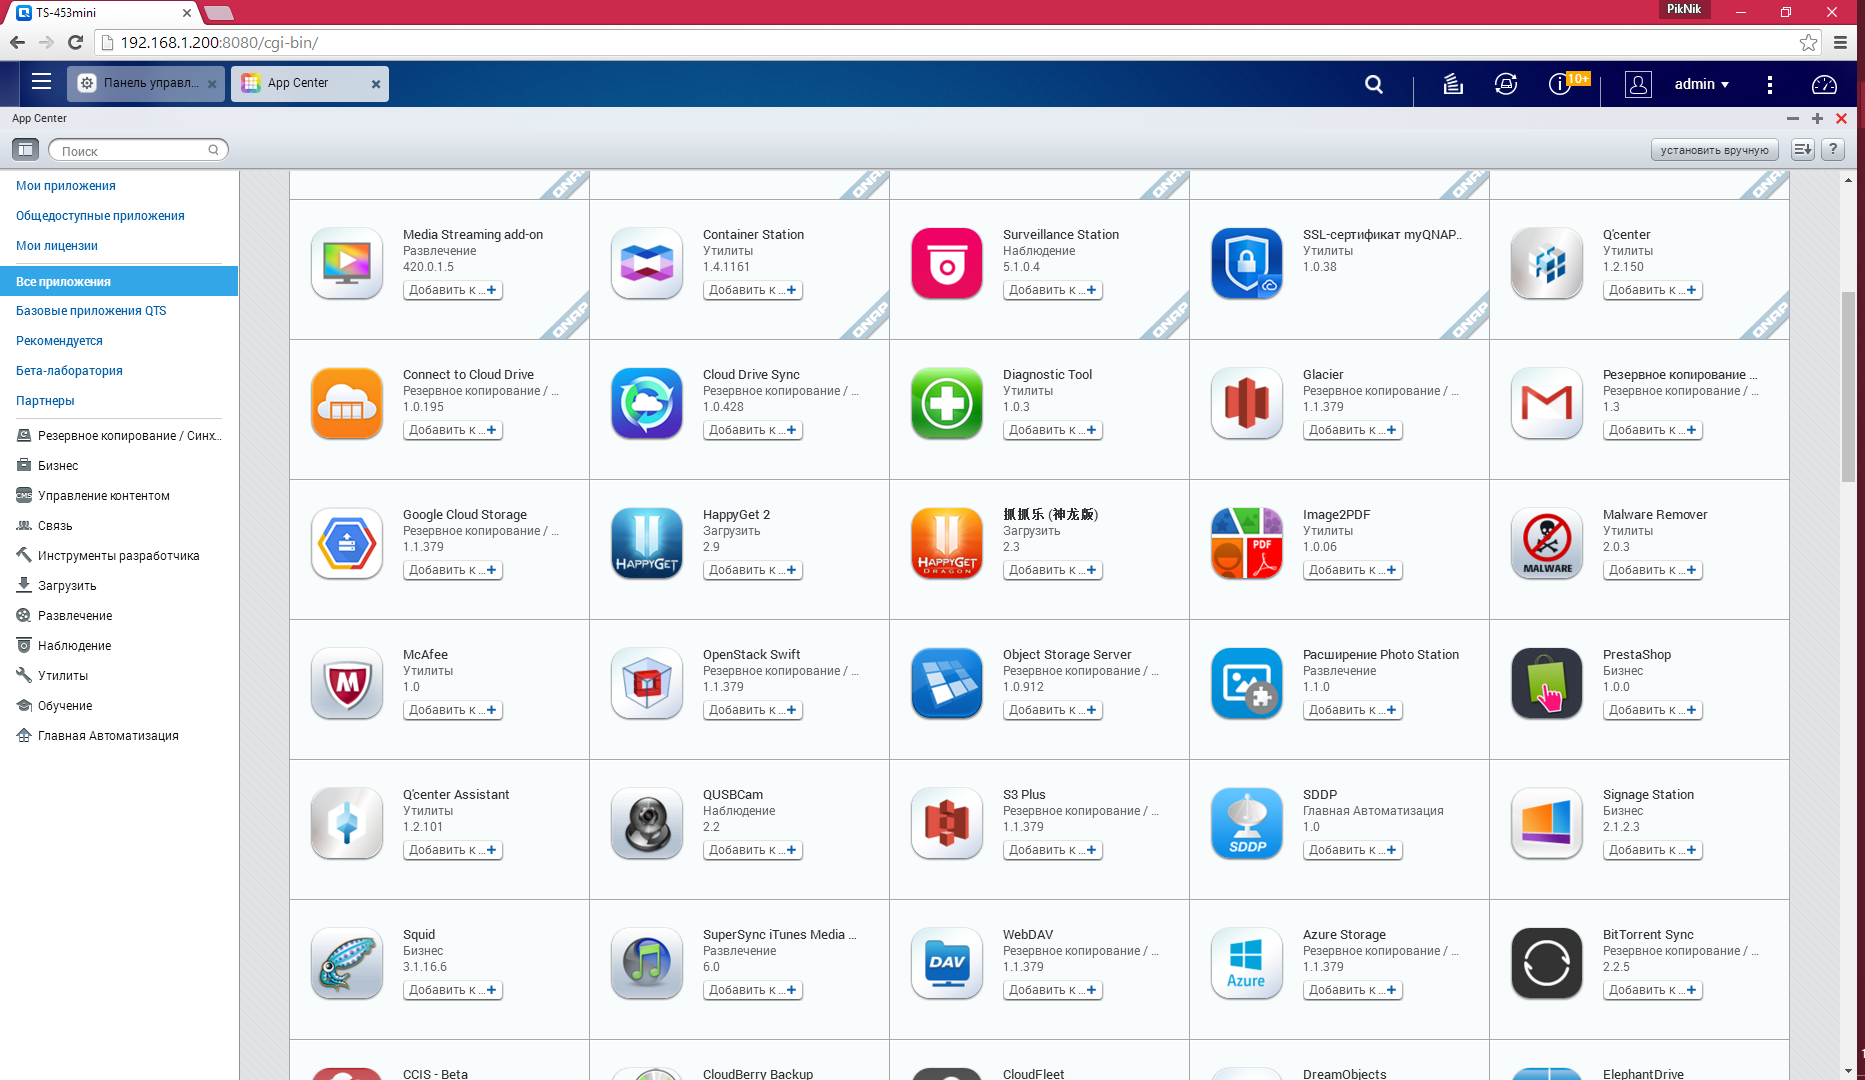
Task: Close the App Center taskbar tab
Action: (x=376, y=84)
